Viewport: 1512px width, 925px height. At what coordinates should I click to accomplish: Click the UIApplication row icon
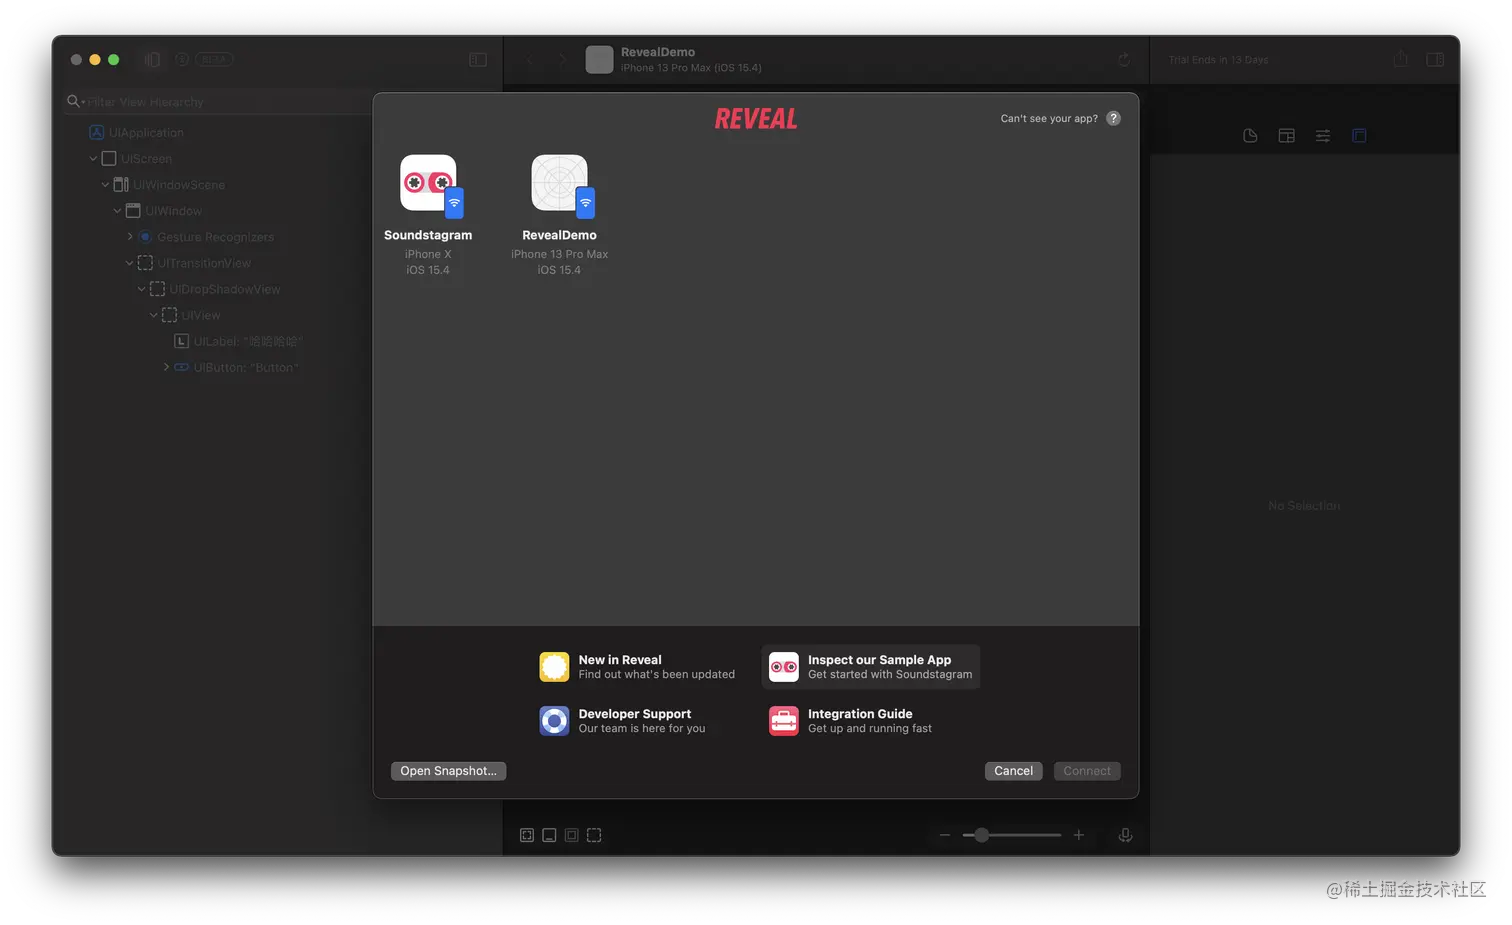tap(97, 132)
